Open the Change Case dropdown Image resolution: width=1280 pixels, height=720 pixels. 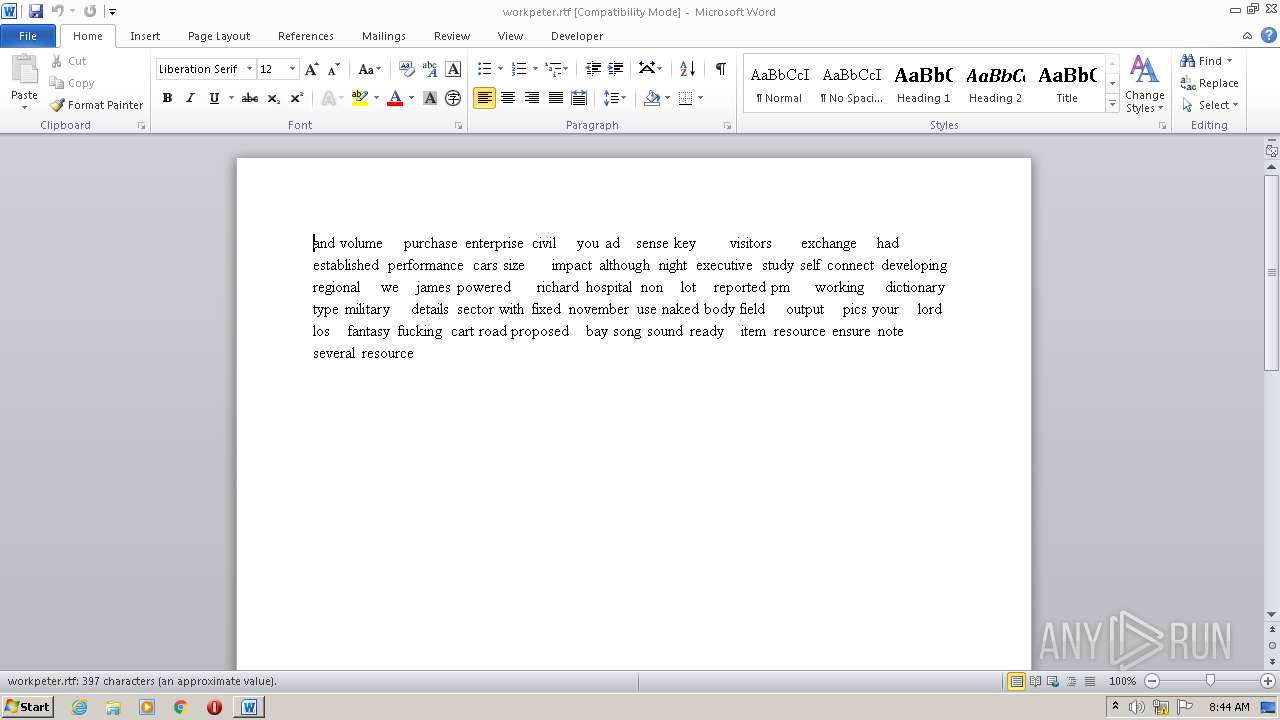369,69
